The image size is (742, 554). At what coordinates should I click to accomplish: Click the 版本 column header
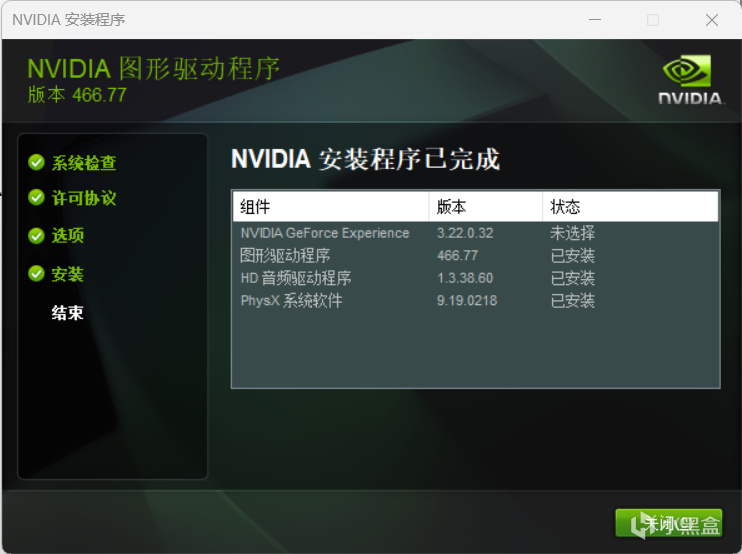point(486,207)
